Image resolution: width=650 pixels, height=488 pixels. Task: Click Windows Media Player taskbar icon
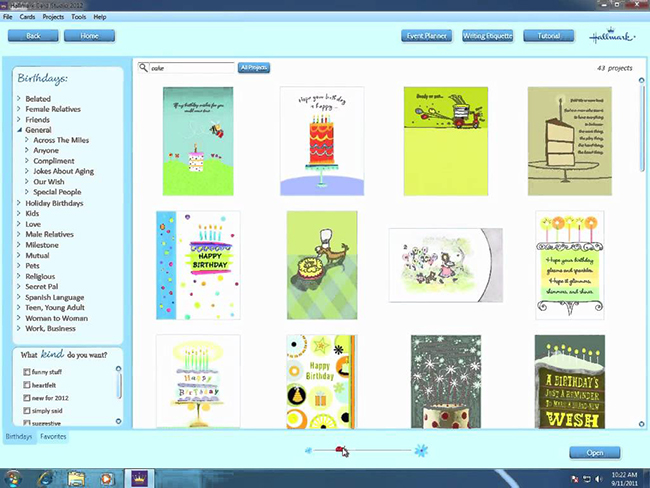[x=106, y=477]
